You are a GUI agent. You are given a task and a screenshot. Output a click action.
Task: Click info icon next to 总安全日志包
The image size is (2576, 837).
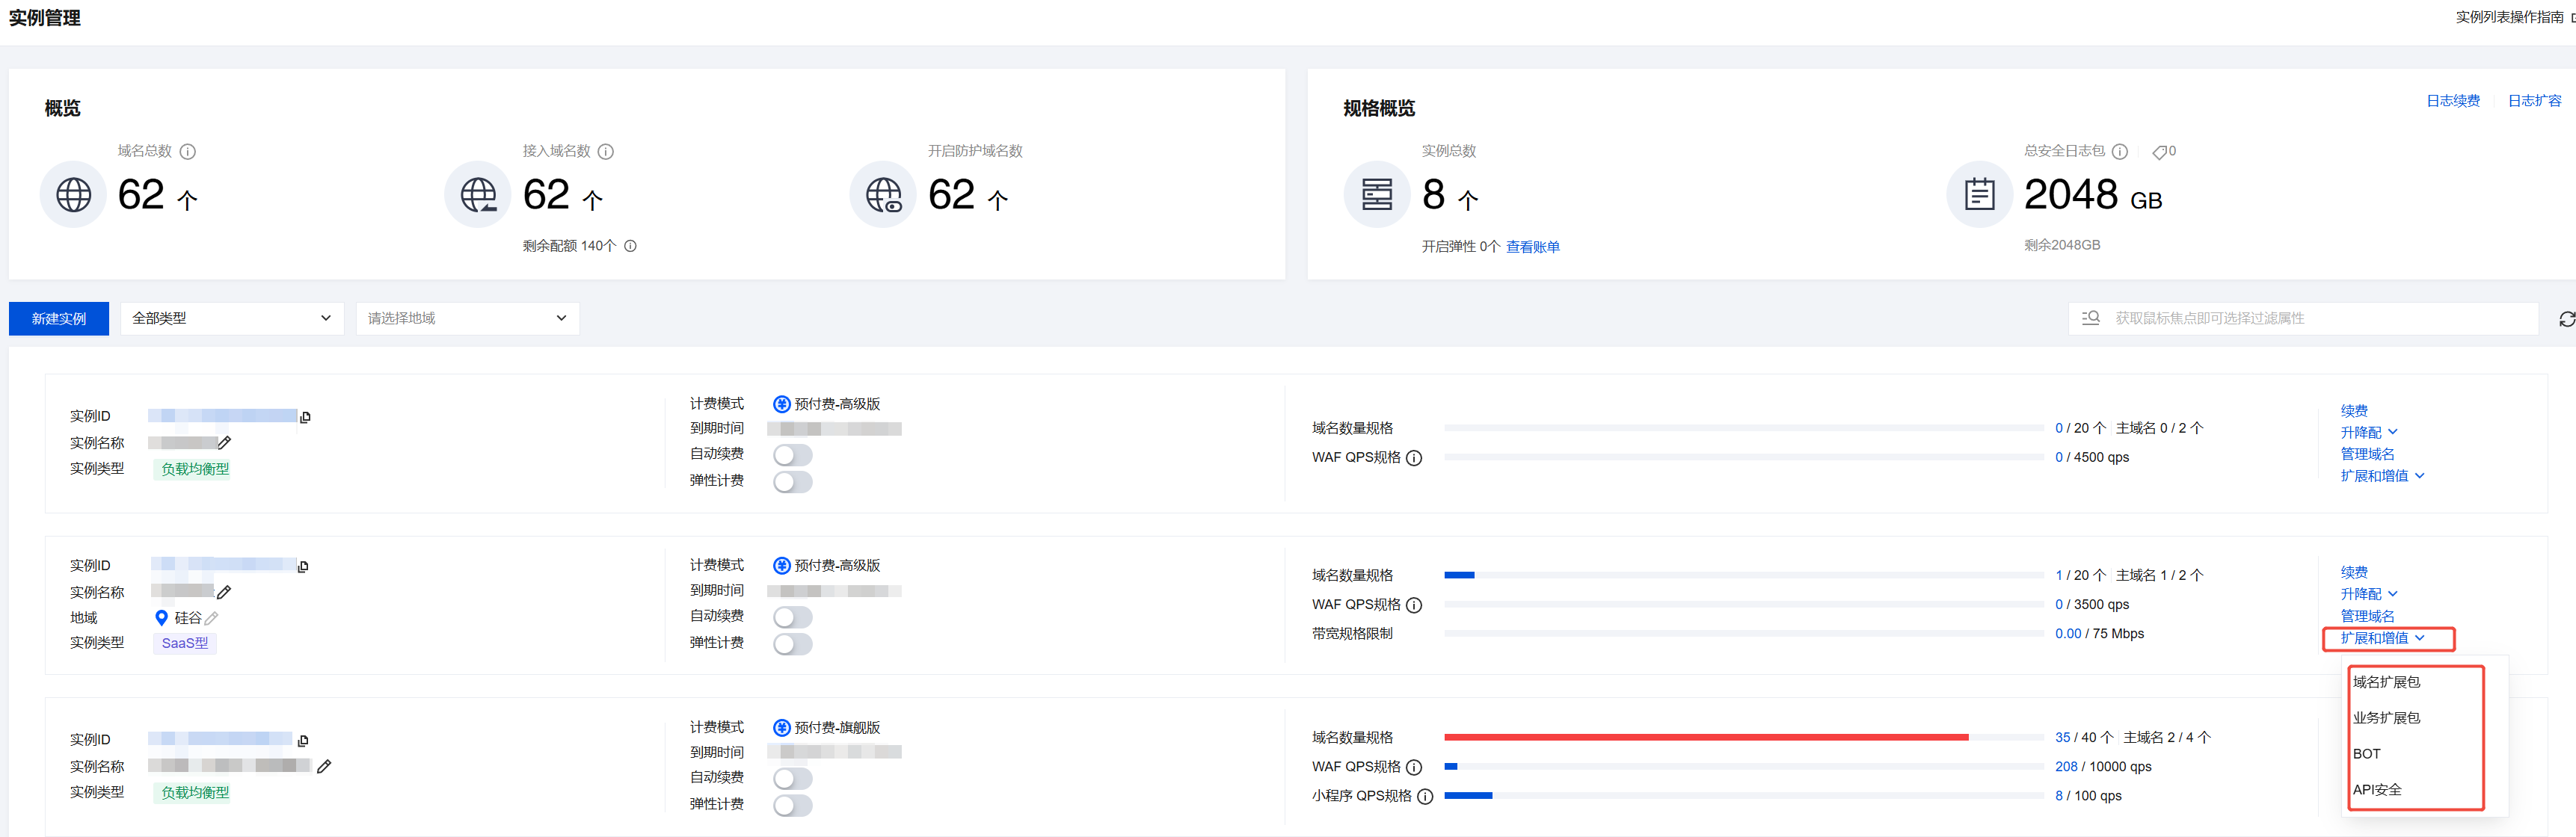tap(2119, 152)
